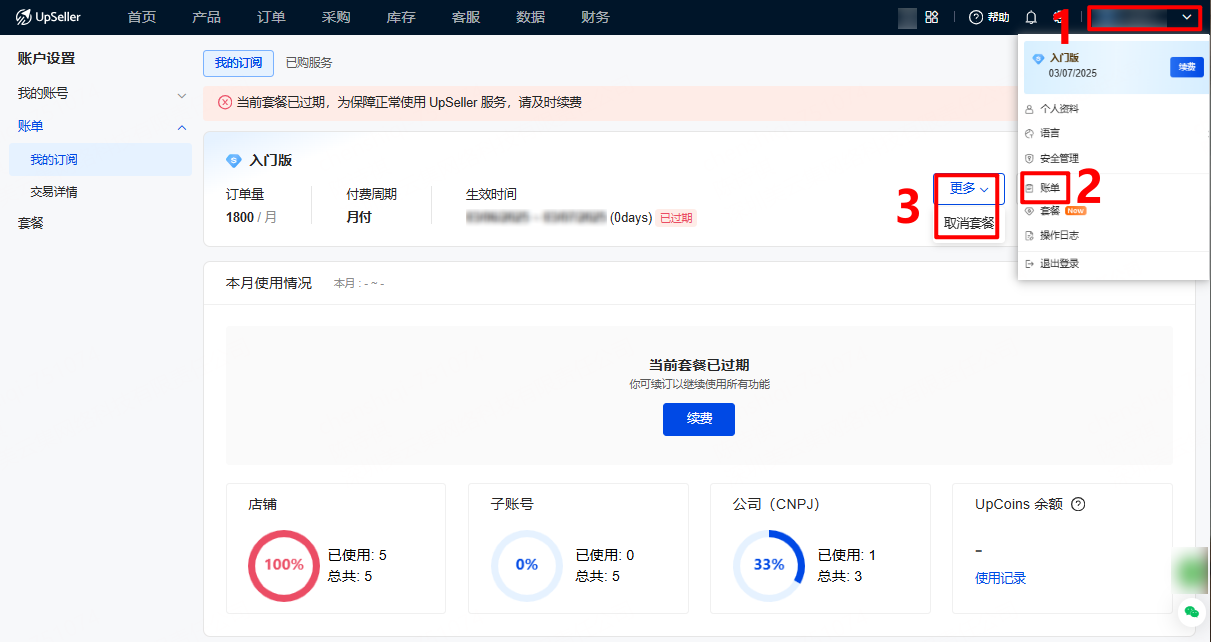This screenshot has width=1211, height=642.
Task: Open 采购 in top navigation
Action: click(336, 17)
